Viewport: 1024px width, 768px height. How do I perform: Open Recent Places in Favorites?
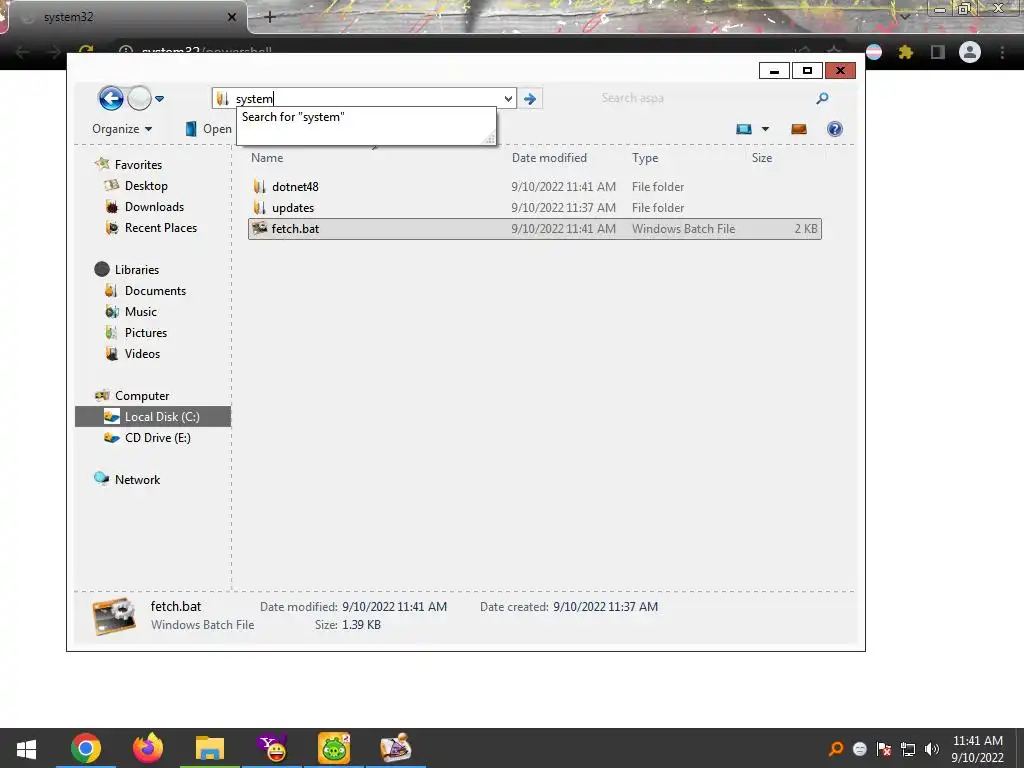coord(161,227)
